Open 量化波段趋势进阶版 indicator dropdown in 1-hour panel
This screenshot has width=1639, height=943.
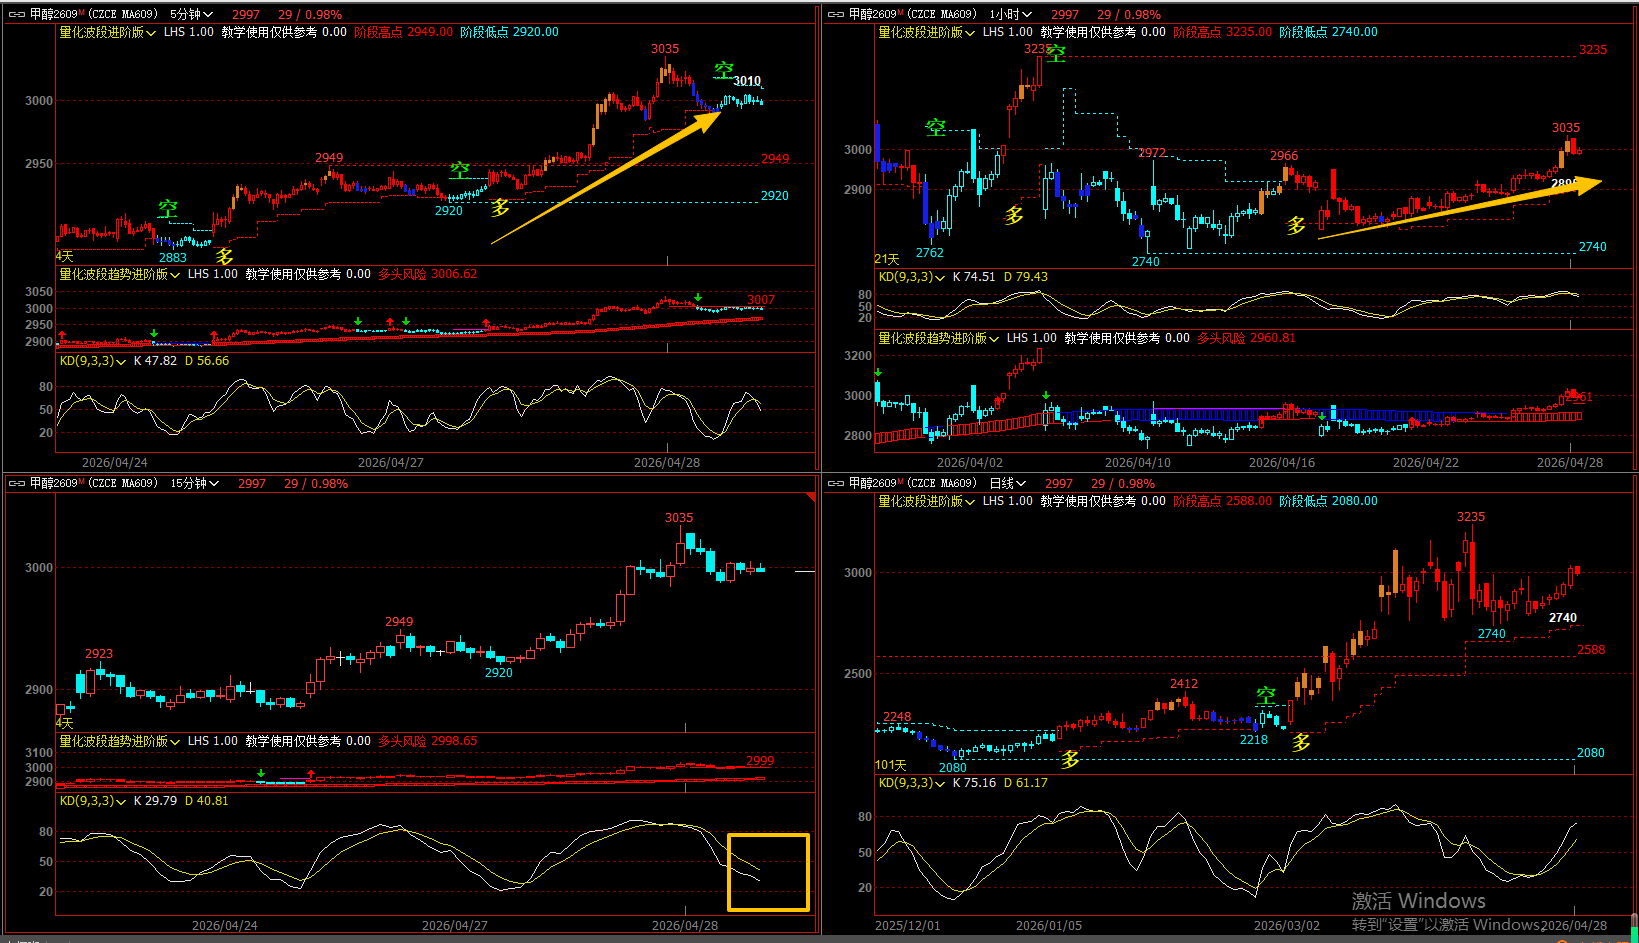point(938,339)
